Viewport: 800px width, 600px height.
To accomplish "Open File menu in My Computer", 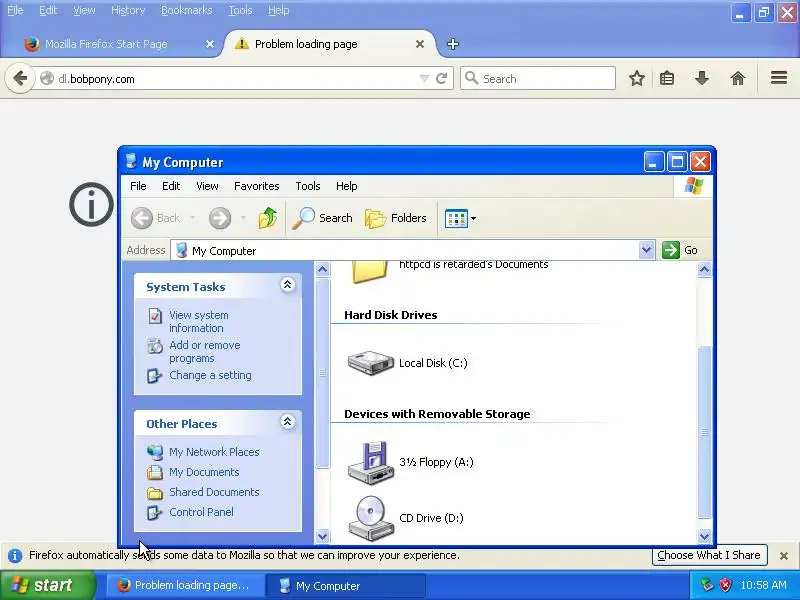I will click(x=138, y=186).
